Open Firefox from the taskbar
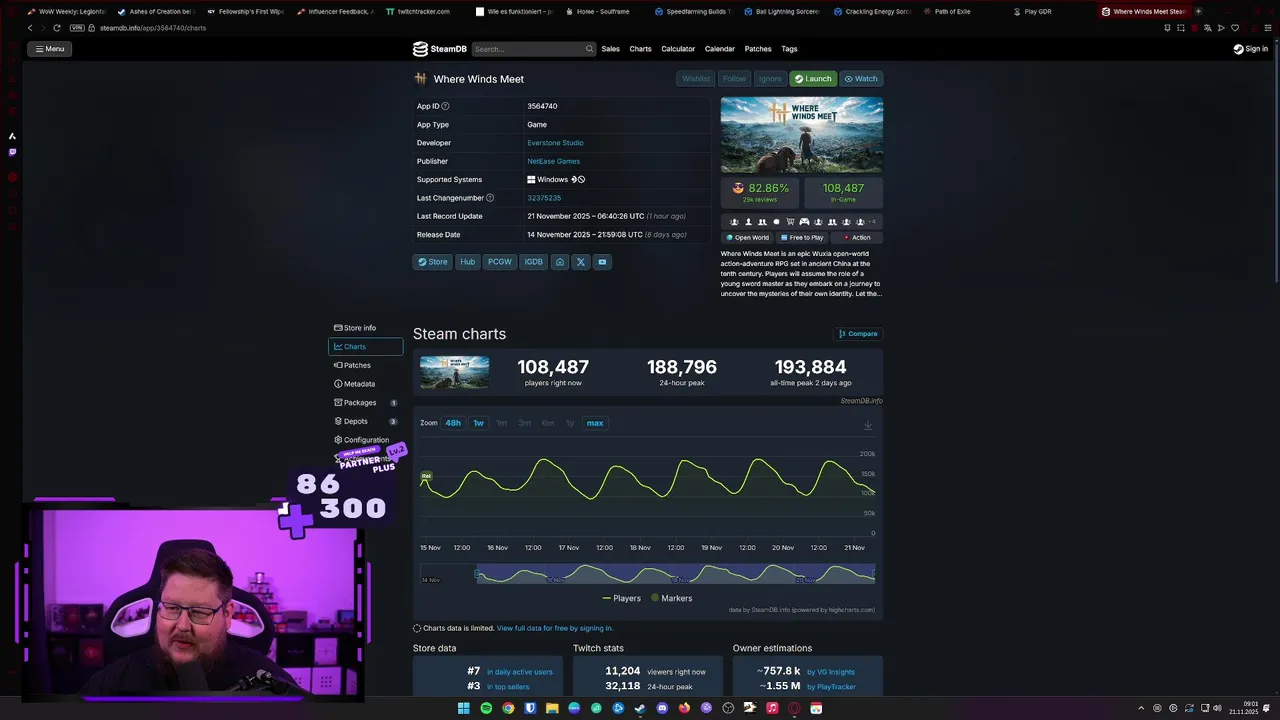Viewport: 1280px width, 720px height. (684, 708)
